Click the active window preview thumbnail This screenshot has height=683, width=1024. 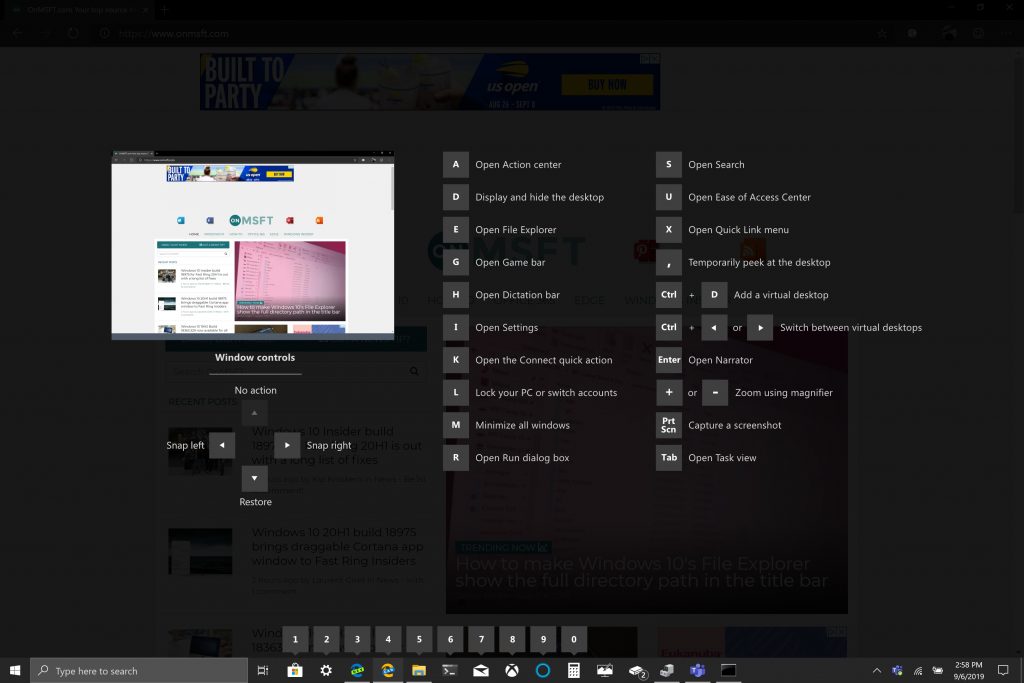tap(253, 245)
